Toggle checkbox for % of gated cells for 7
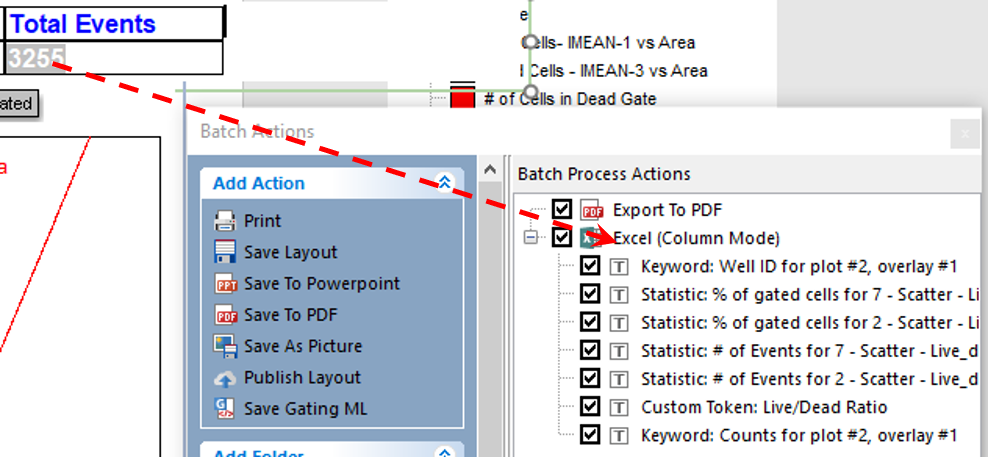This screenshot has height=457, width=988. point(590,294)
